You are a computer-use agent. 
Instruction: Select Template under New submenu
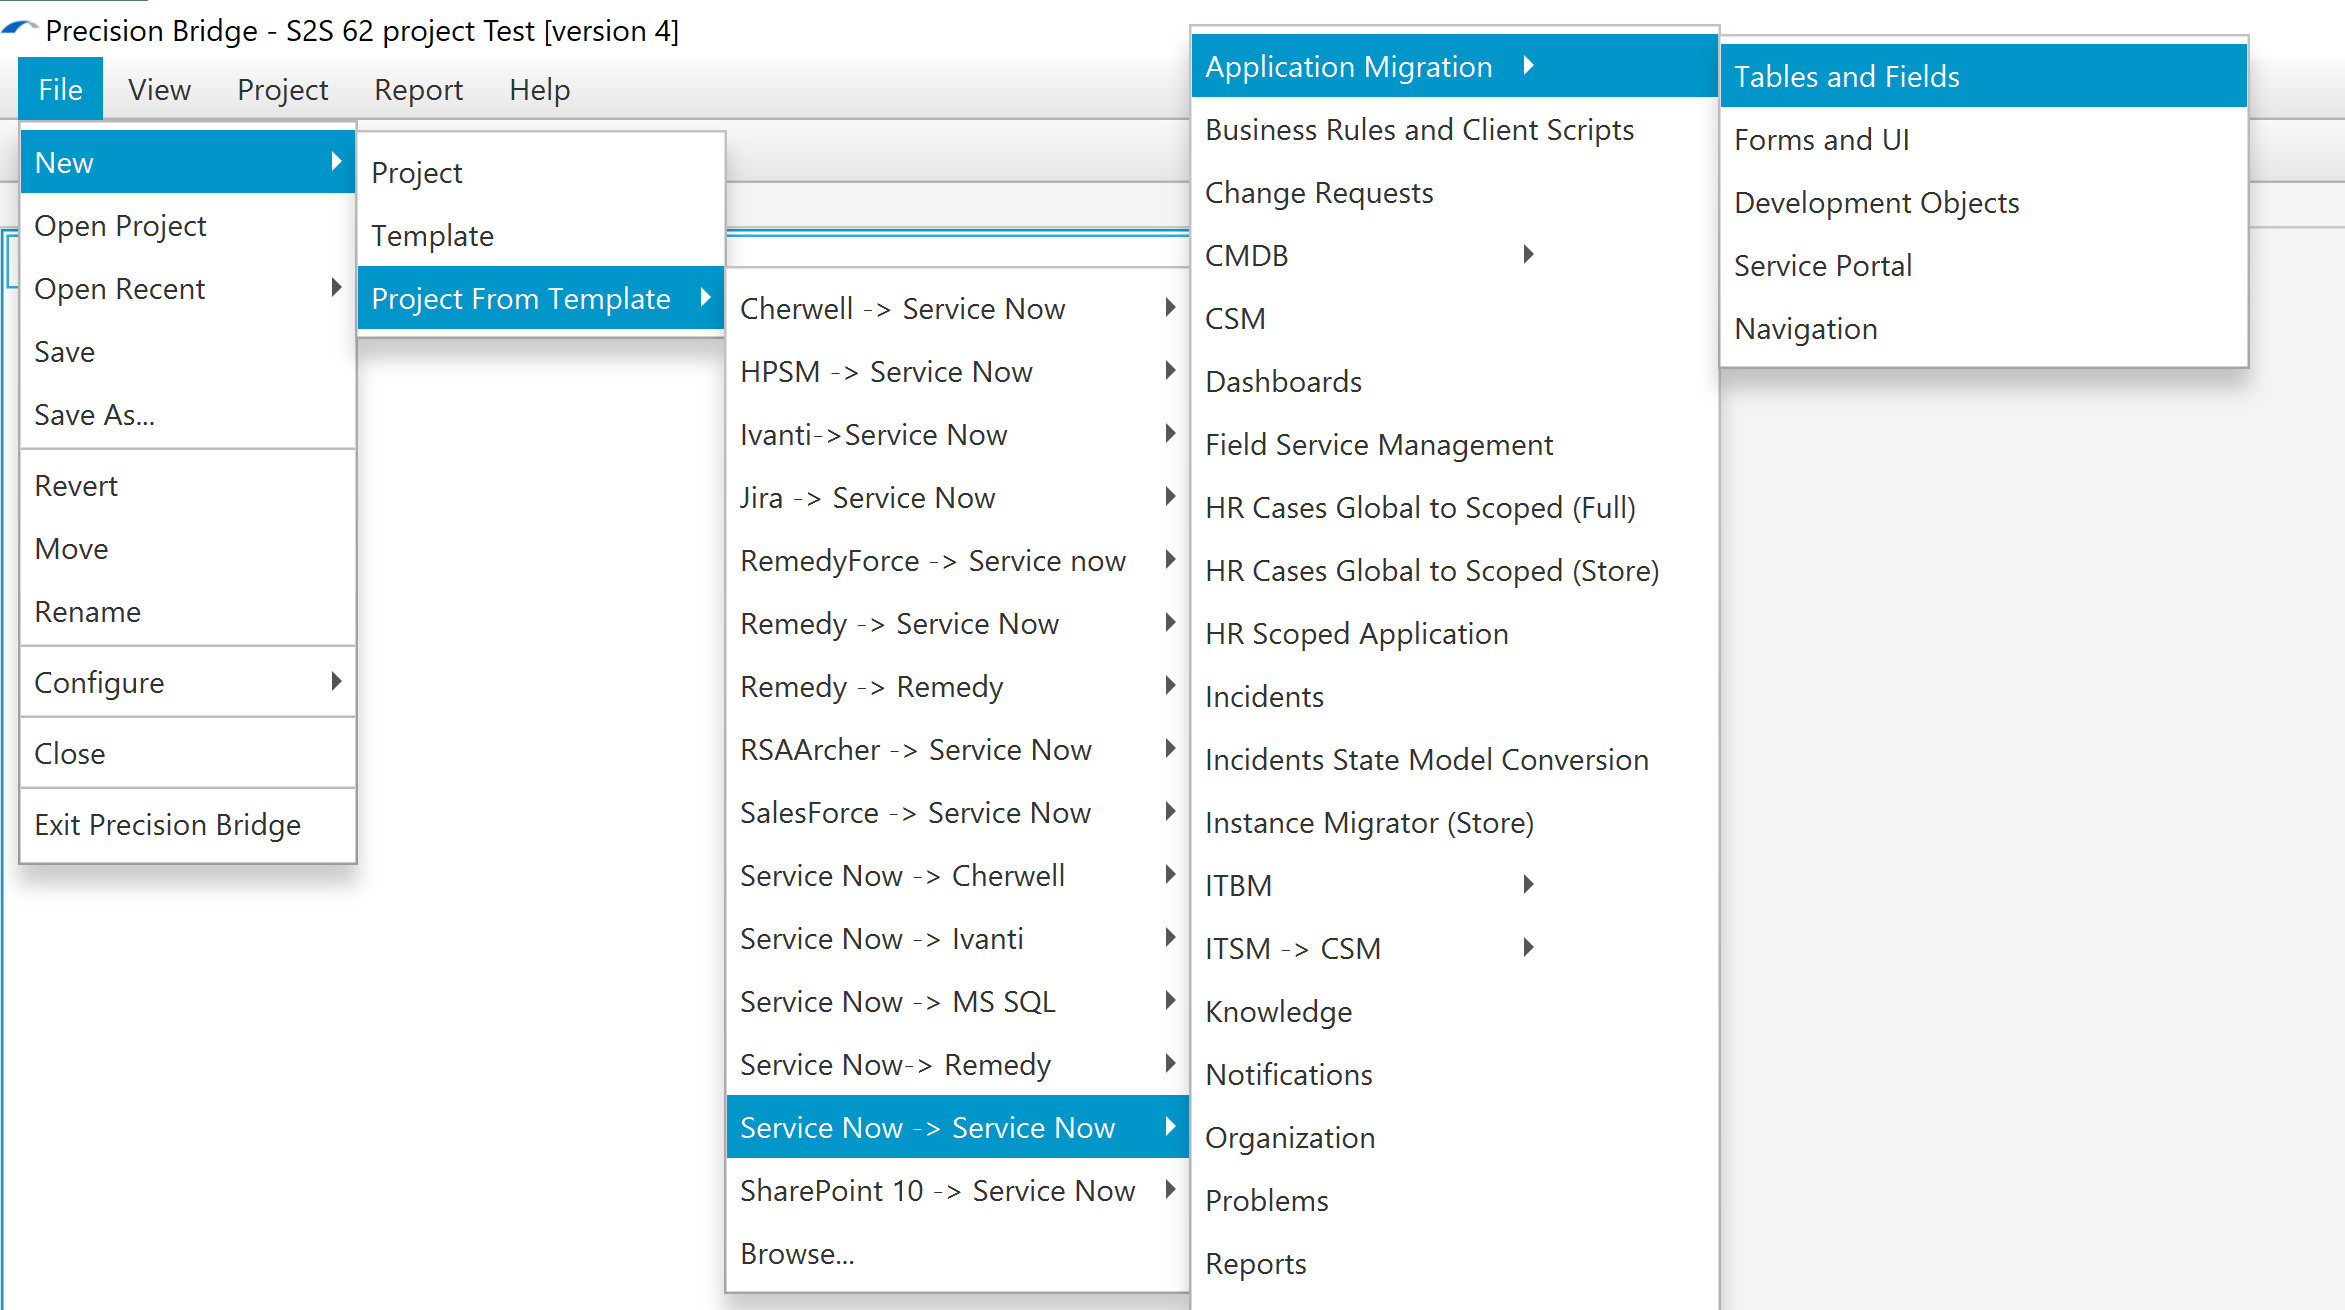point(541,235)
